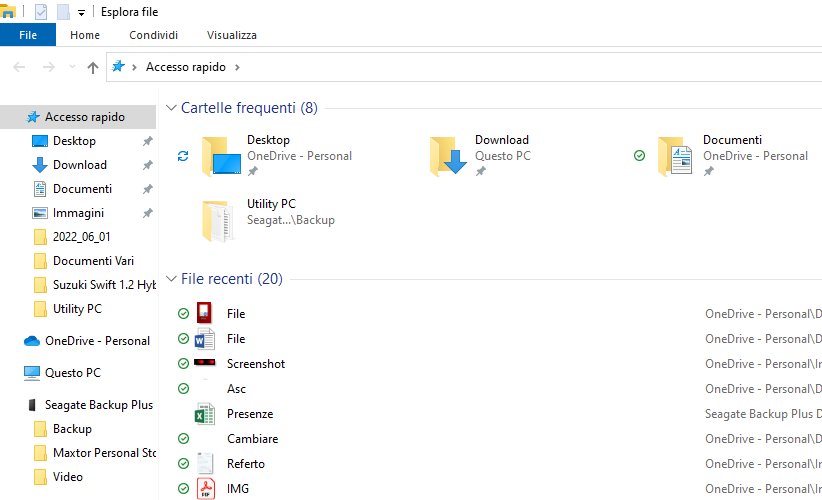Open the recent locations dropdown arrow
Image resolution: width=822 pixels, height=500 pixels.
click(72, 67)
